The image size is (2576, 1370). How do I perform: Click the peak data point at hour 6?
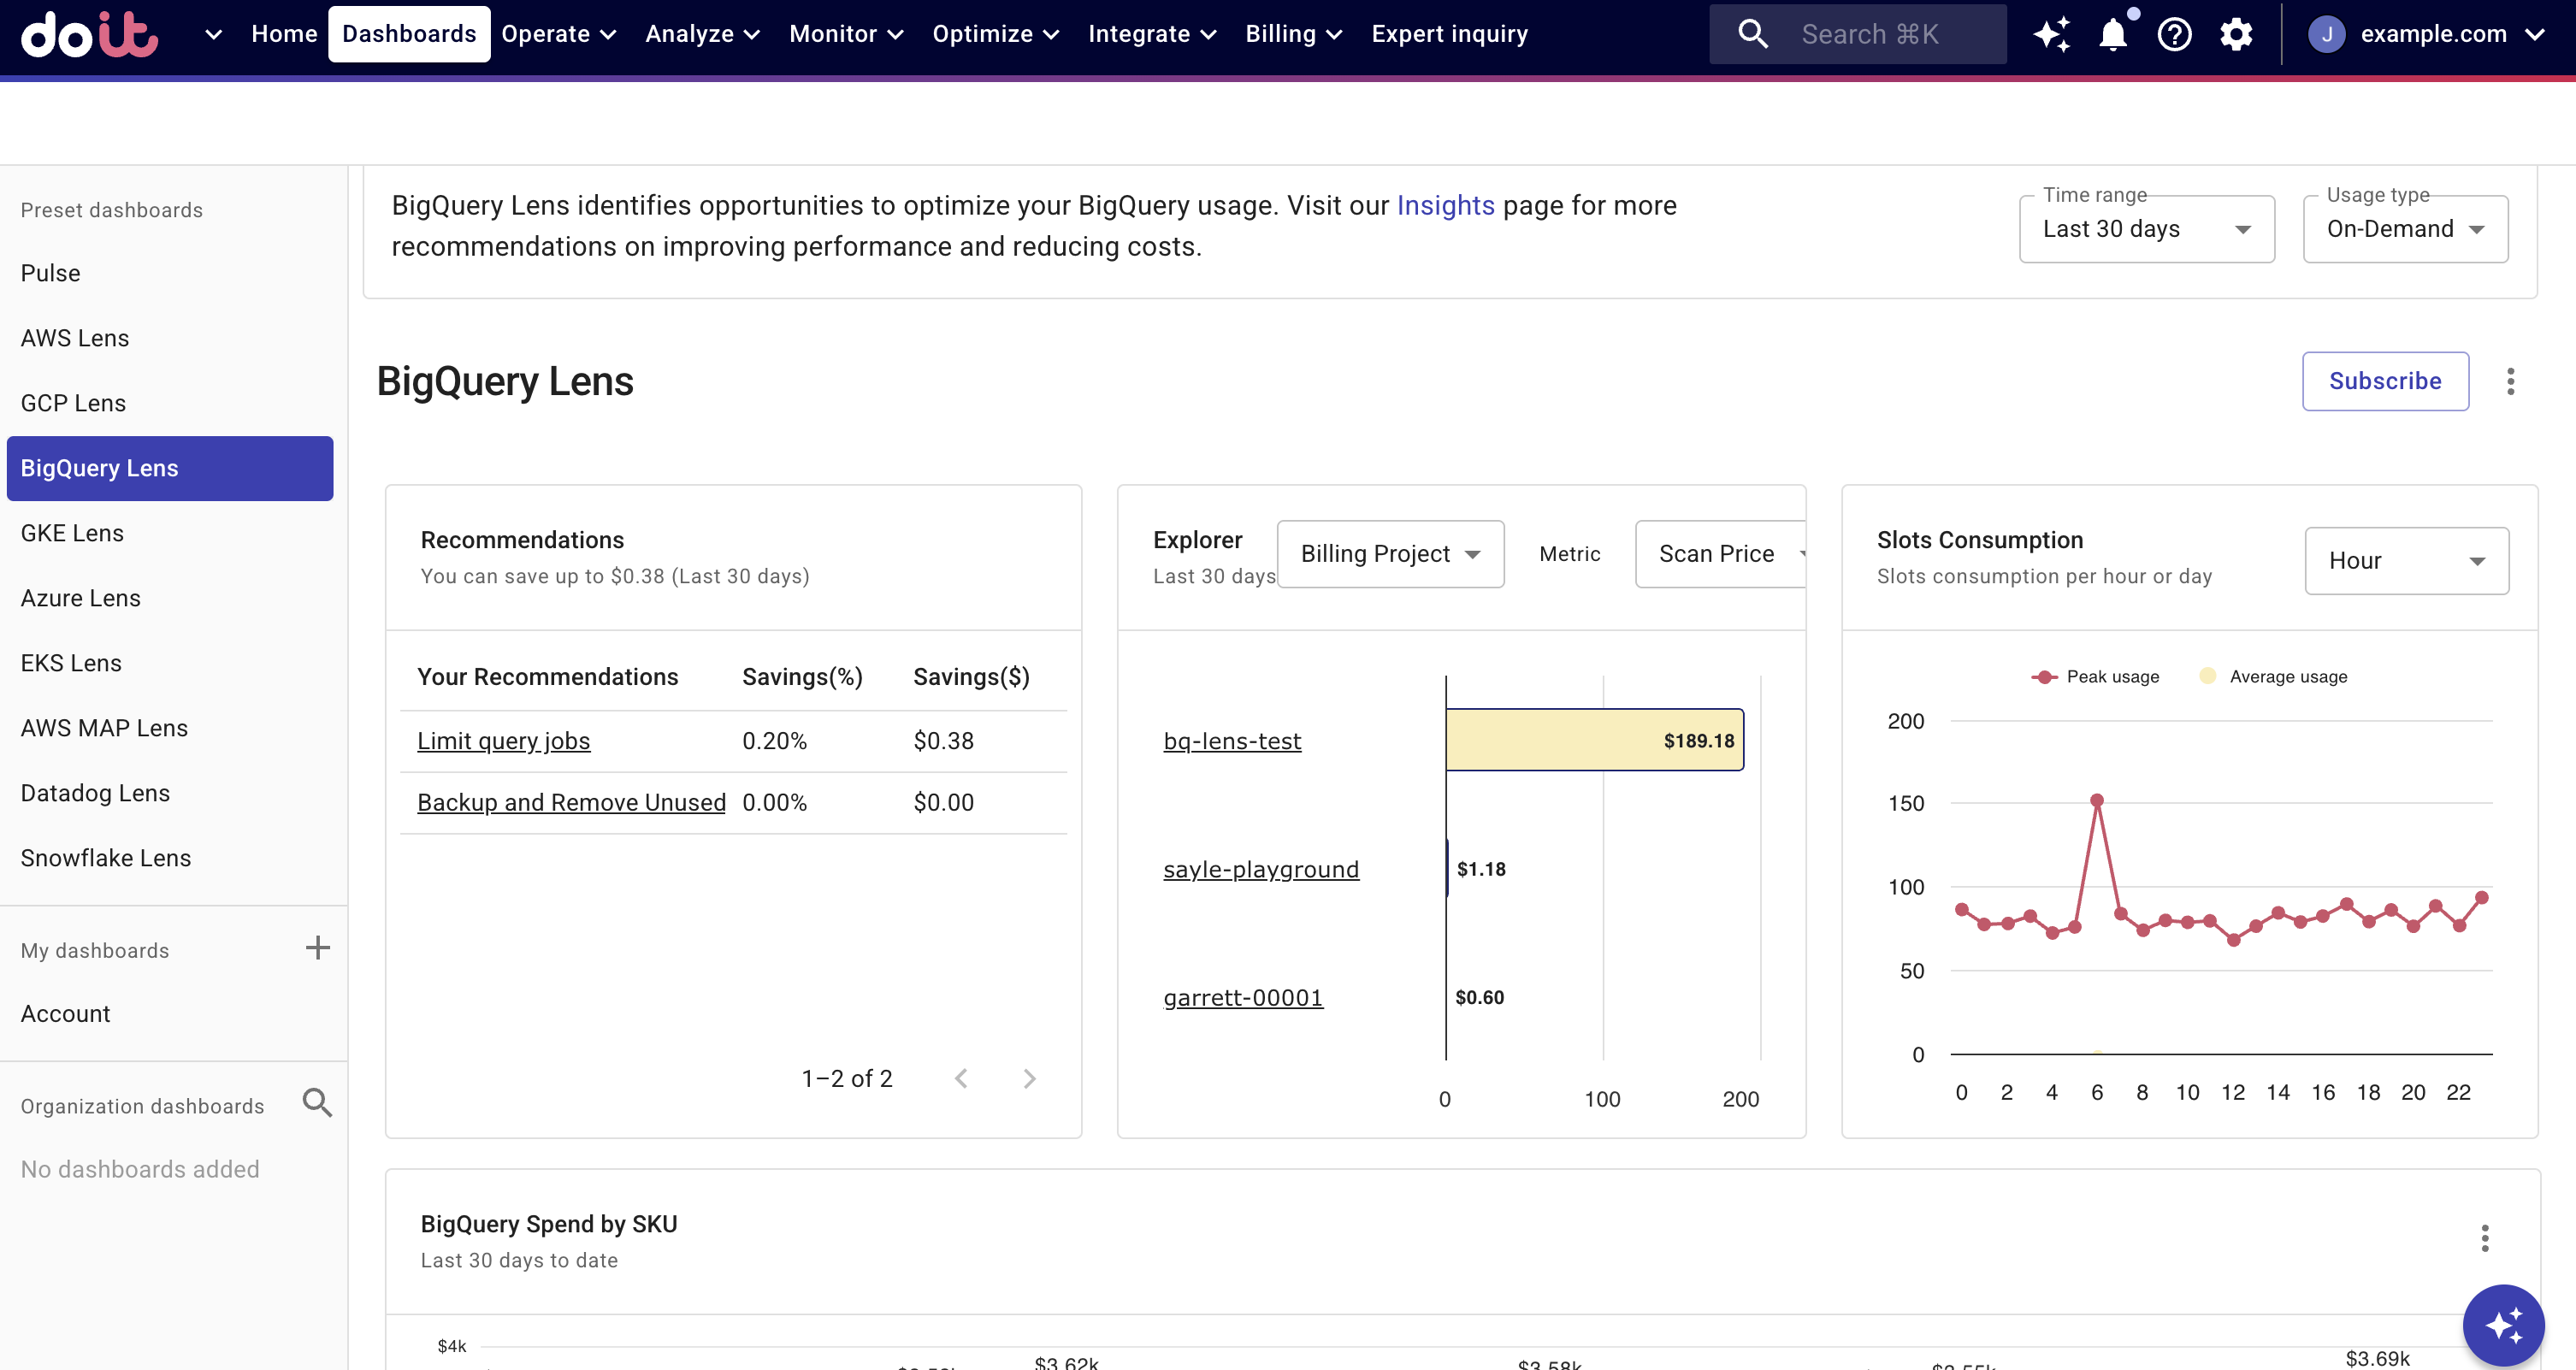point(2097,800)
